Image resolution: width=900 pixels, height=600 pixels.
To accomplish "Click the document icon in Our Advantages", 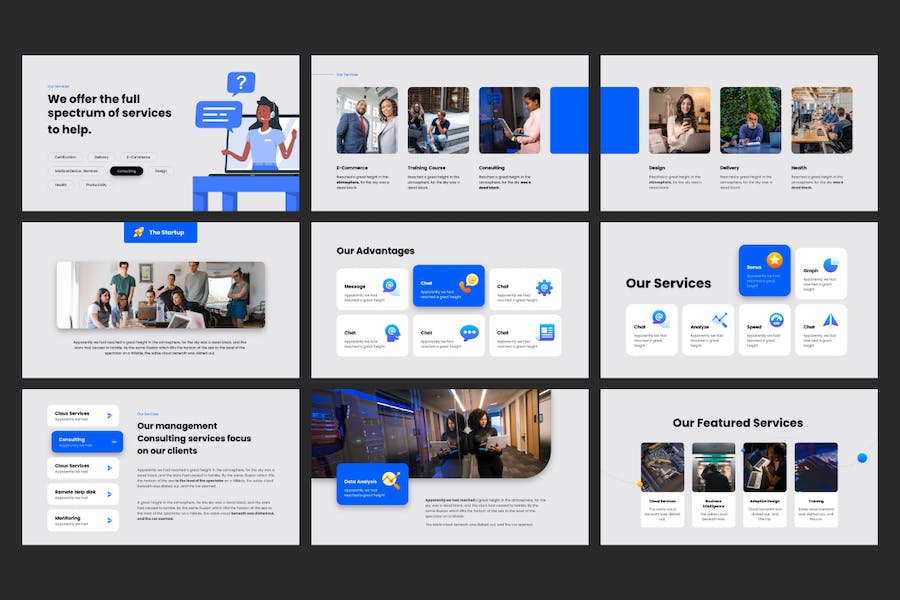I will point(546,333).
